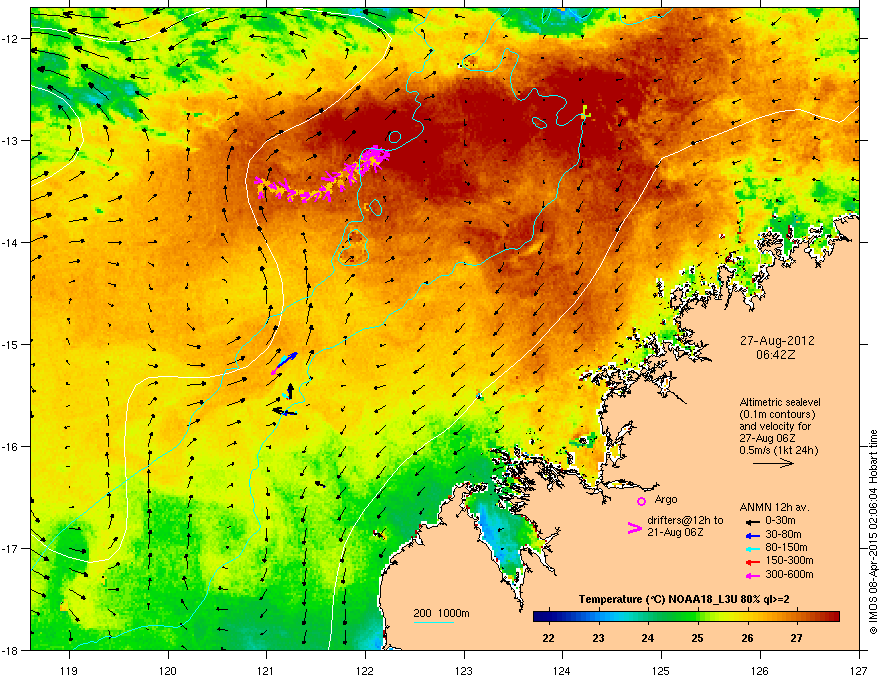This screenshot has height=680, width=880.
Task: Click the '200 1000m' bathymetry label
Action: point(441,613)
